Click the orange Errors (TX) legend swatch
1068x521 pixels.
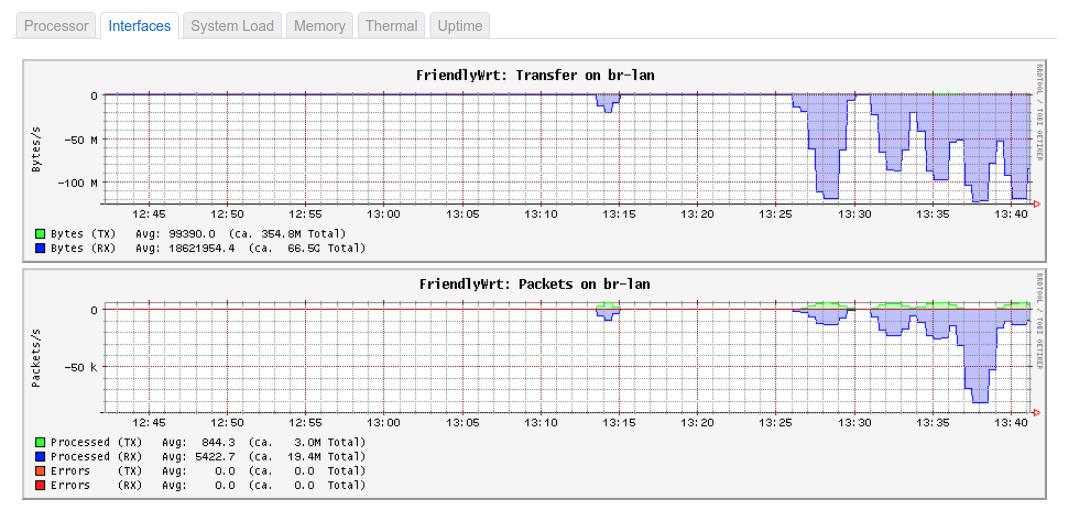point(40,470)
